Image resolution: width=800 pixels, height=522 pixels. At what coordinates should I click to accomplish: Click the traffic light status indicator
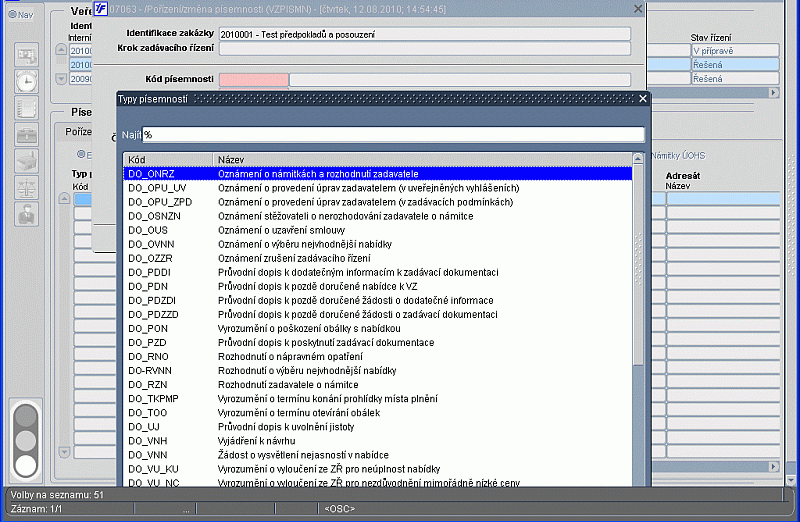[26, 441]
